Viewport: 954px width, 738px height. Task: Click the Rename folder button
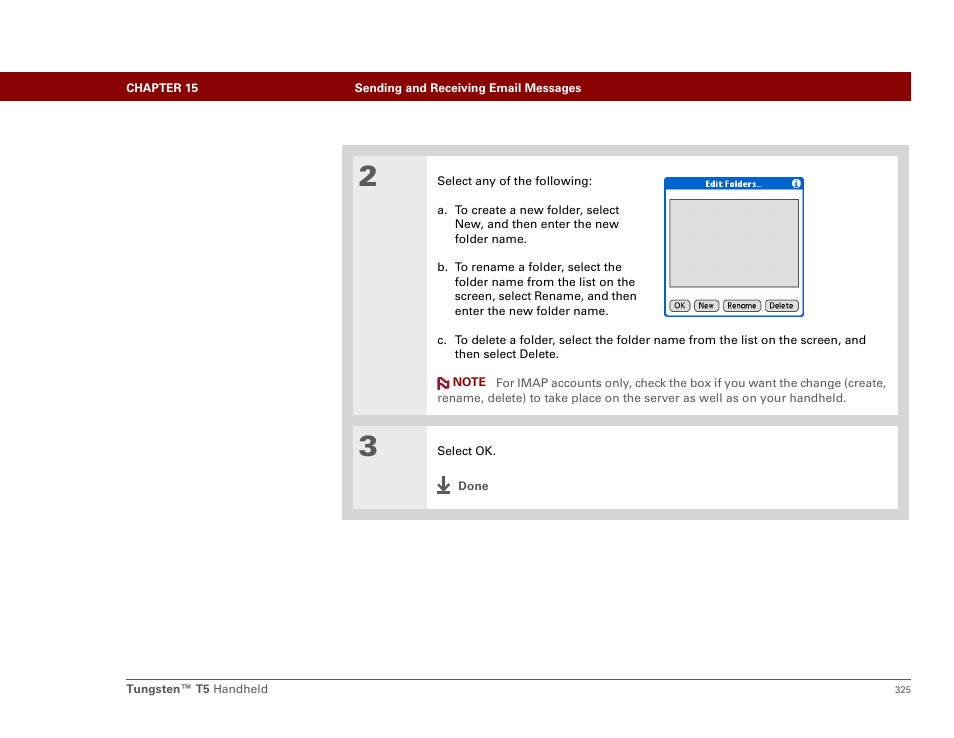click(x=741, y=305)
